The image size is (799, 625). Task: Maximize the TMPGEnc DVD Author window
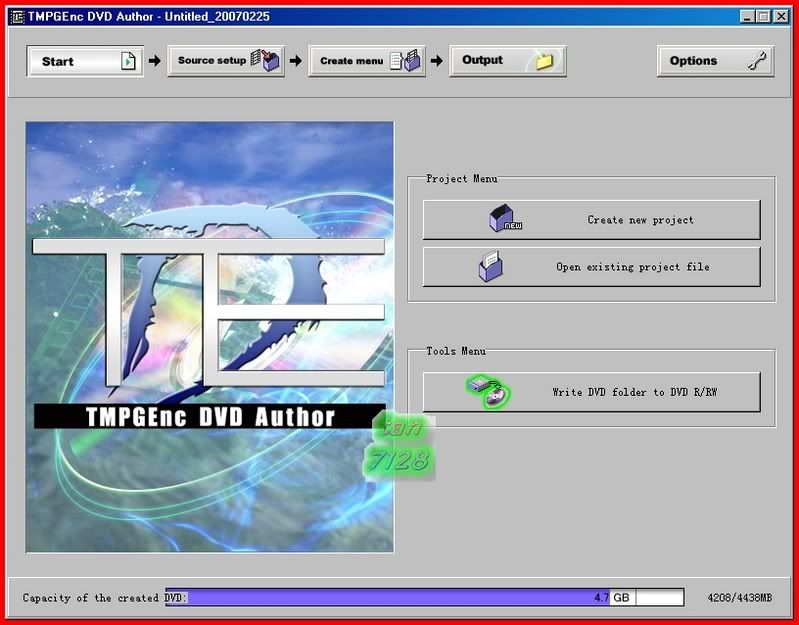pyautogui.click(x=764, y=17)
